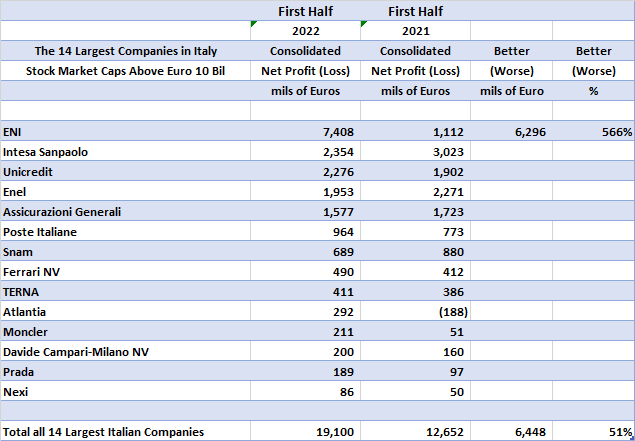Click green error indicator on 2021 cell
635x441 pixels.
pos(364,23)
